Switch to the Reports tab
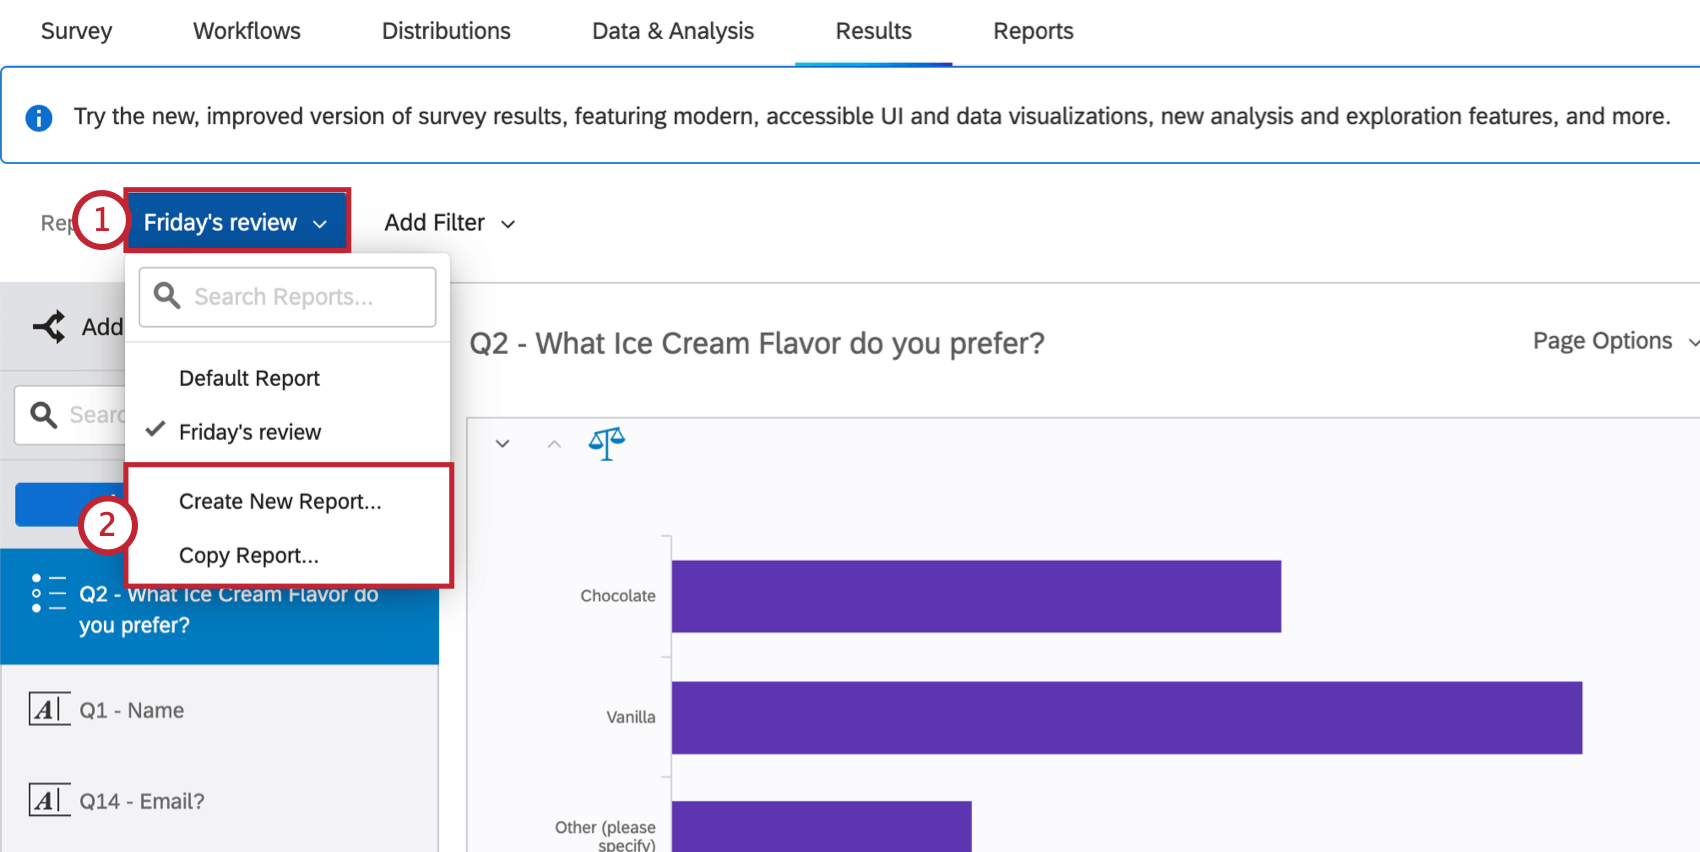Viewport: 1700px width, 852px height. tap(1033, 31)
